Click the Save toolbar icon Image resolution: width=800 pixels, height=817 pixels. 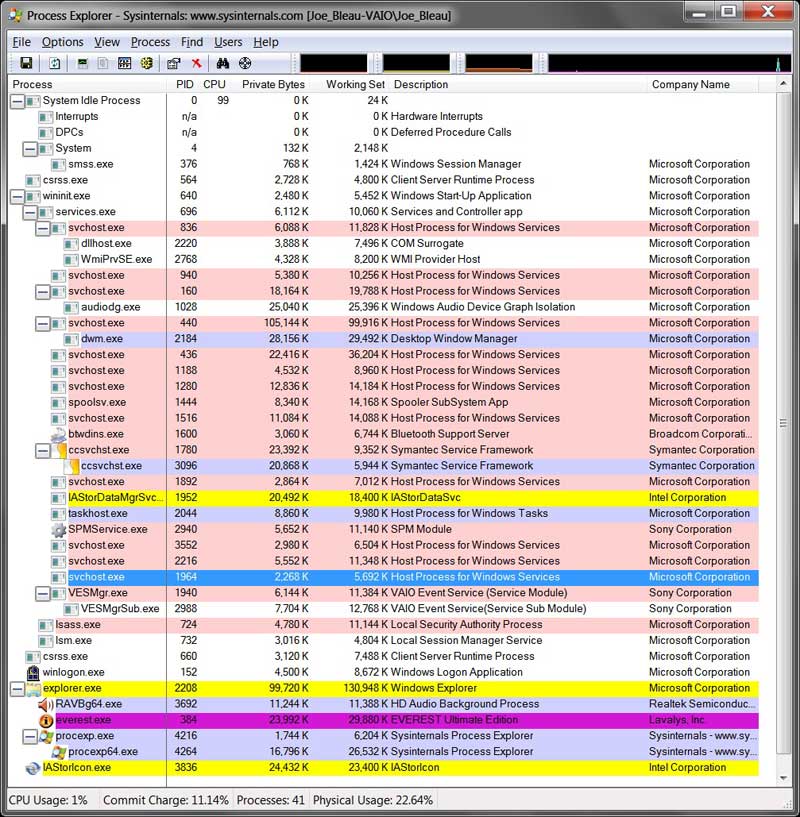[x=26, y=64]
